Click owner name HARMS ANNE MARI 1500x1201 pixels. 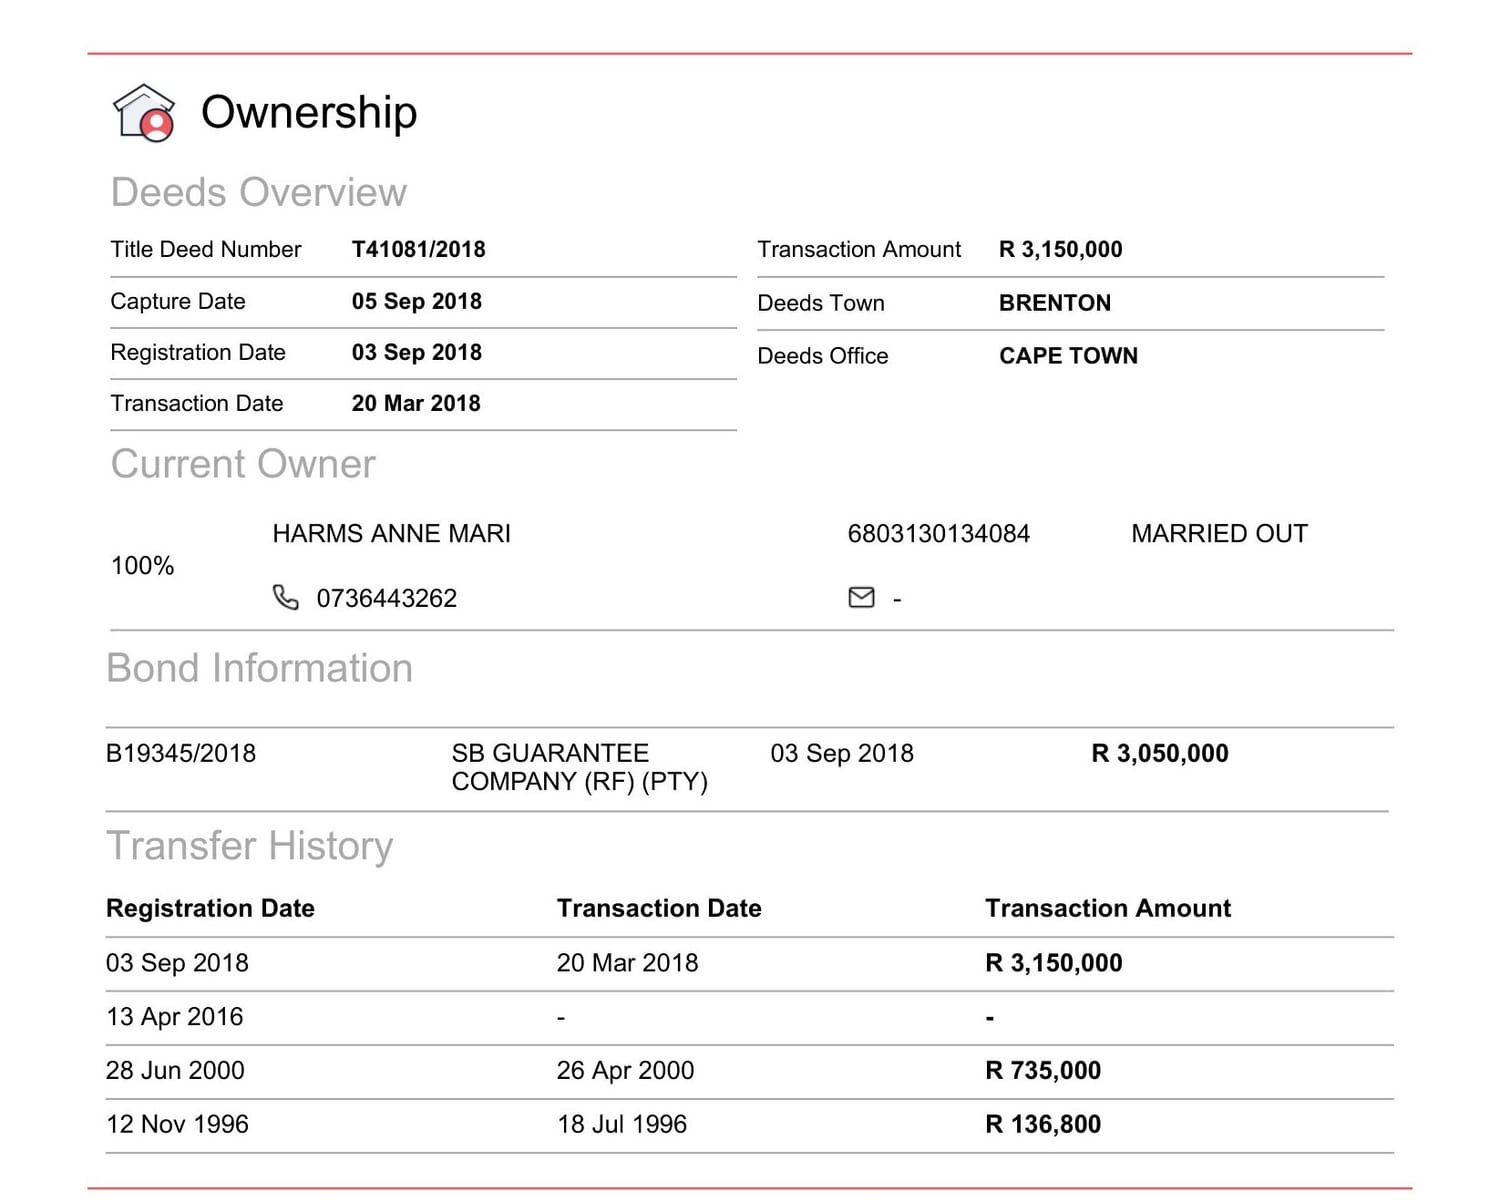[x=391, y=533]
